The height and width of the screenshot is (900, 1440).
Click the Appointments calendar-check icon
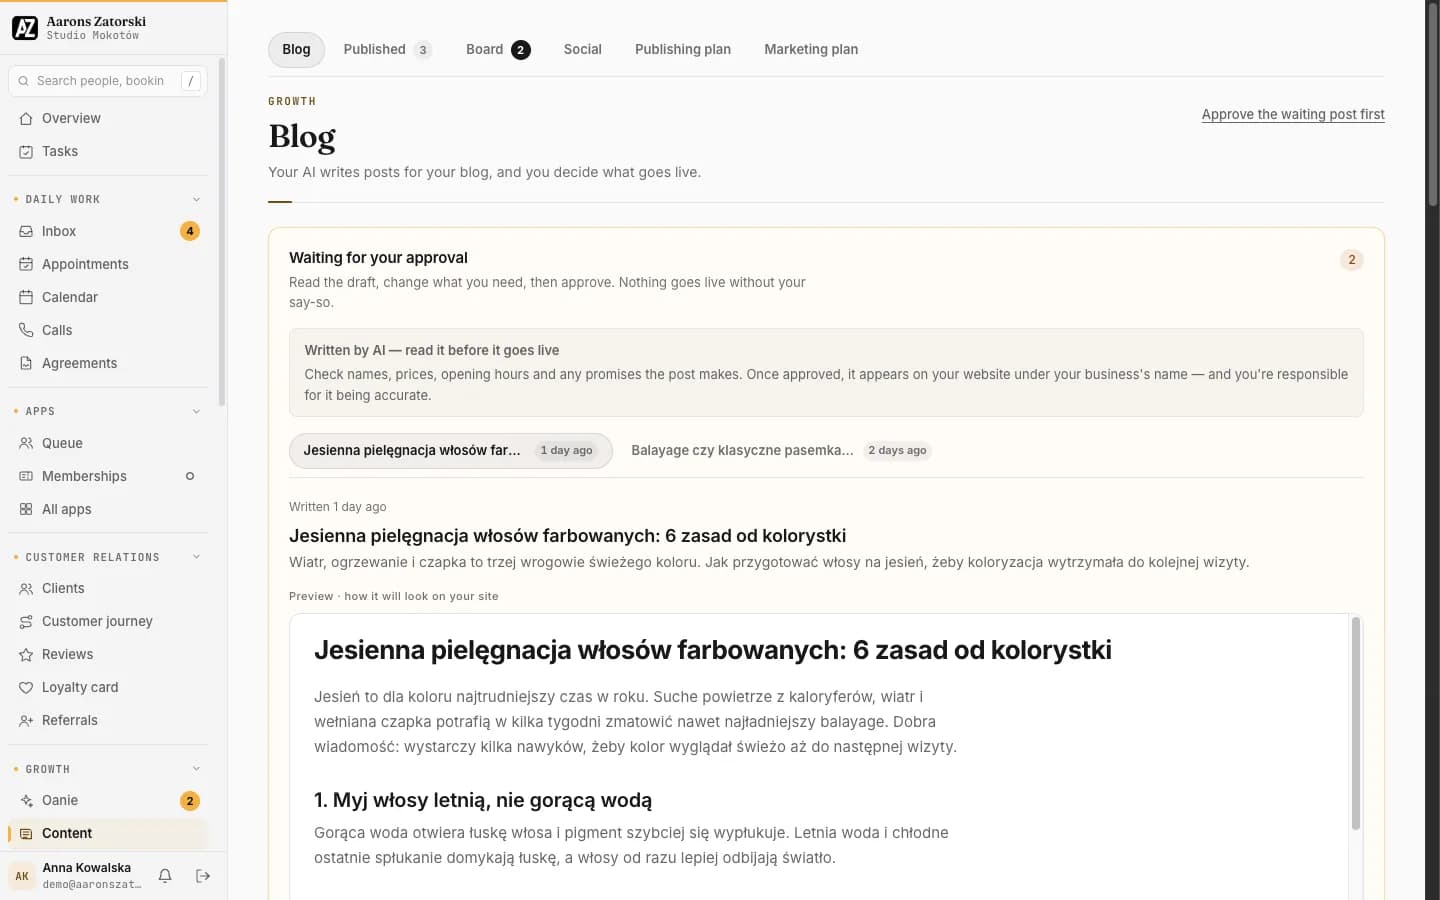coord(26,264)
